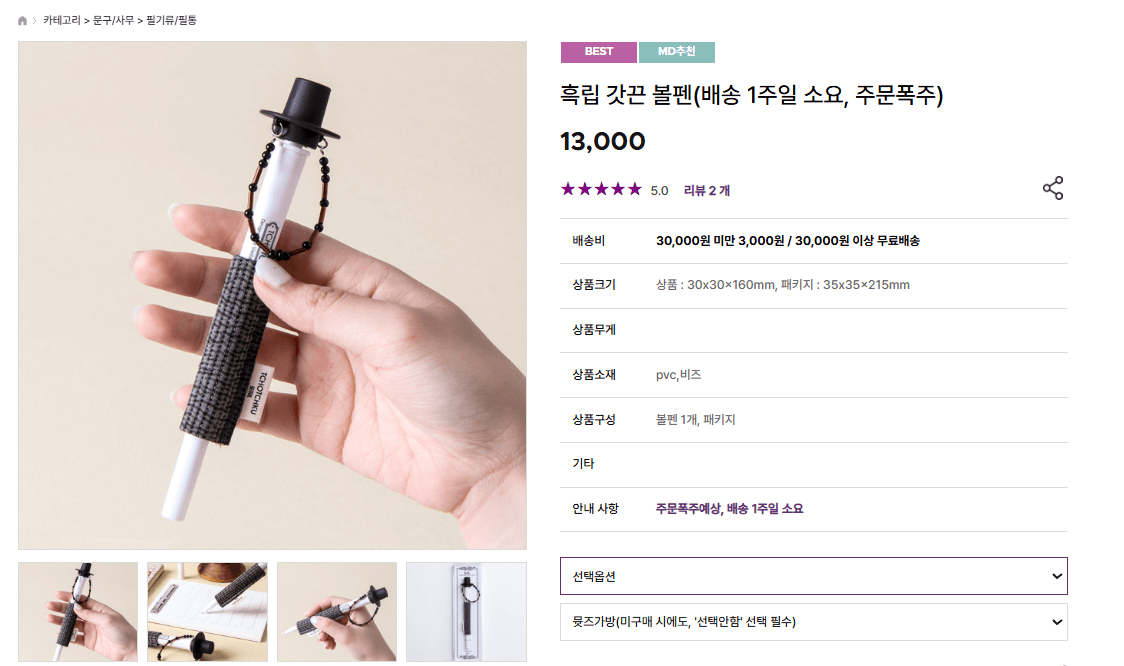
Task: Open 필기류/필통 breadcrumb link
Action: [171, 20]
